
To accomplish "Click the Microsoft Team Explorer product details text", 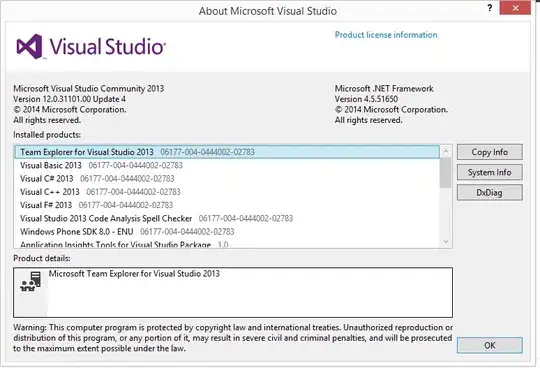I will tap(134, 274).
